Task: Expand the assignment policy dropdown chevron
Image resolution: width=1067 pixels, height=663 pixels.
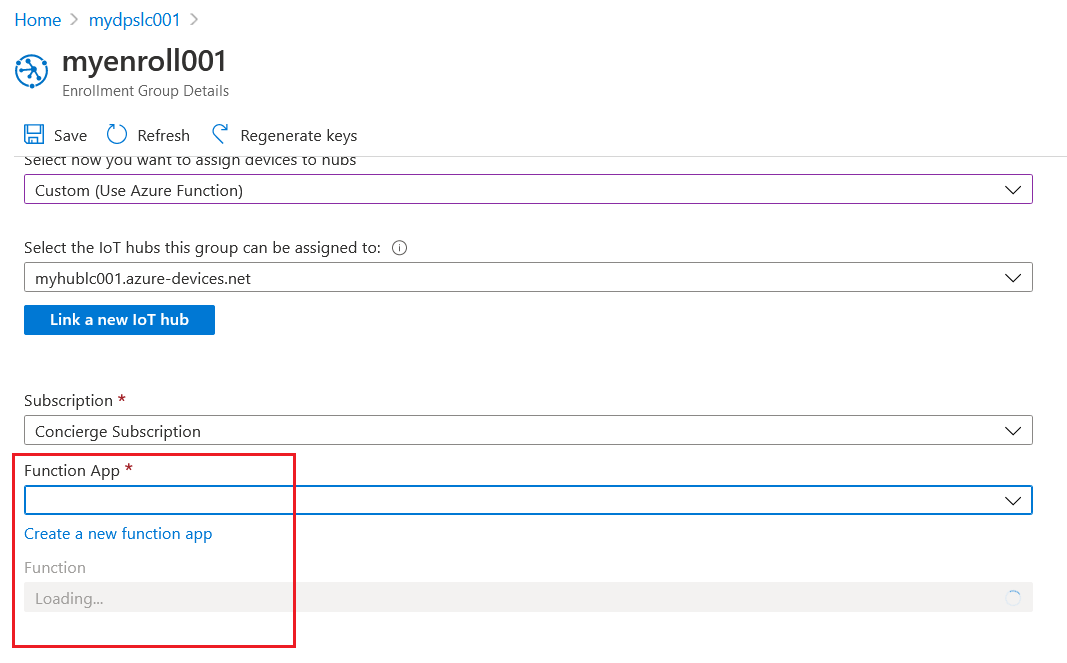Action: 1013,190
